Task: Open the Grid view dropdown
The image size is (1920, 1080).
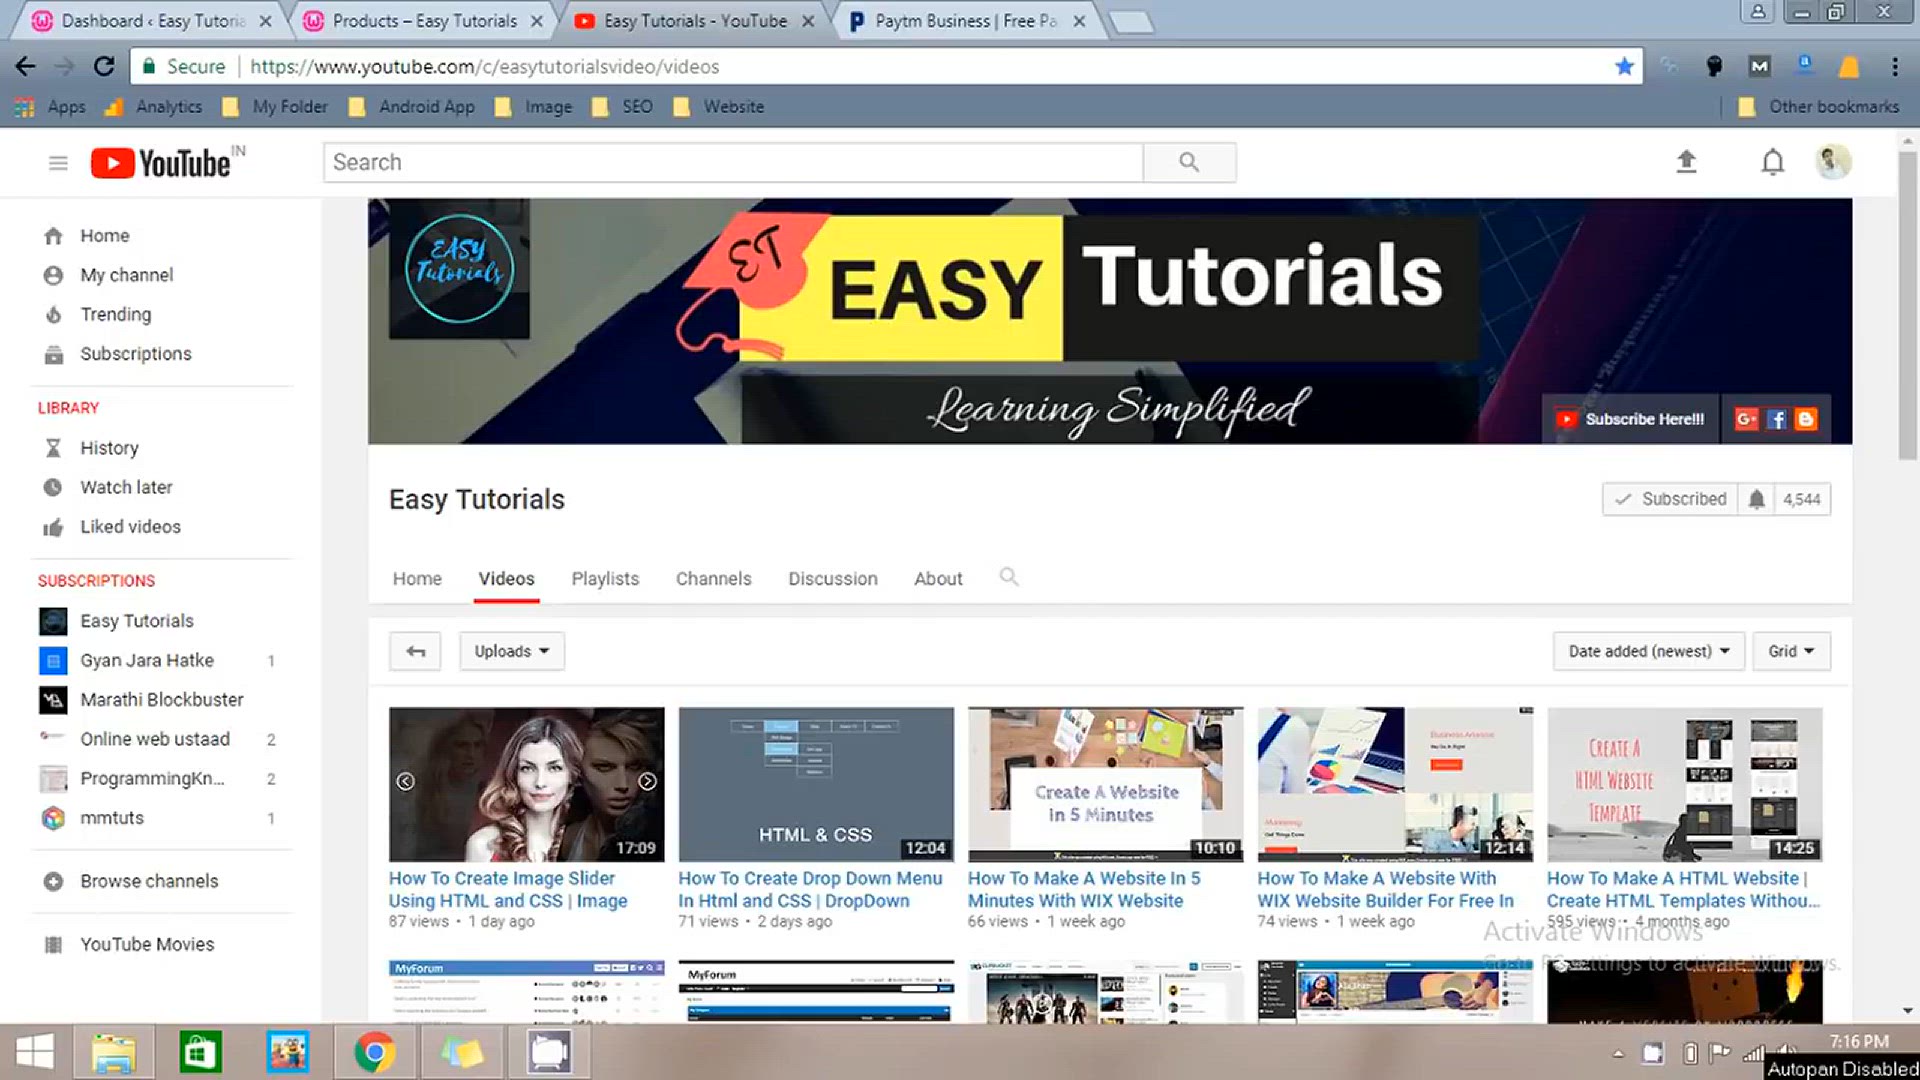Action: (1791, 651)
